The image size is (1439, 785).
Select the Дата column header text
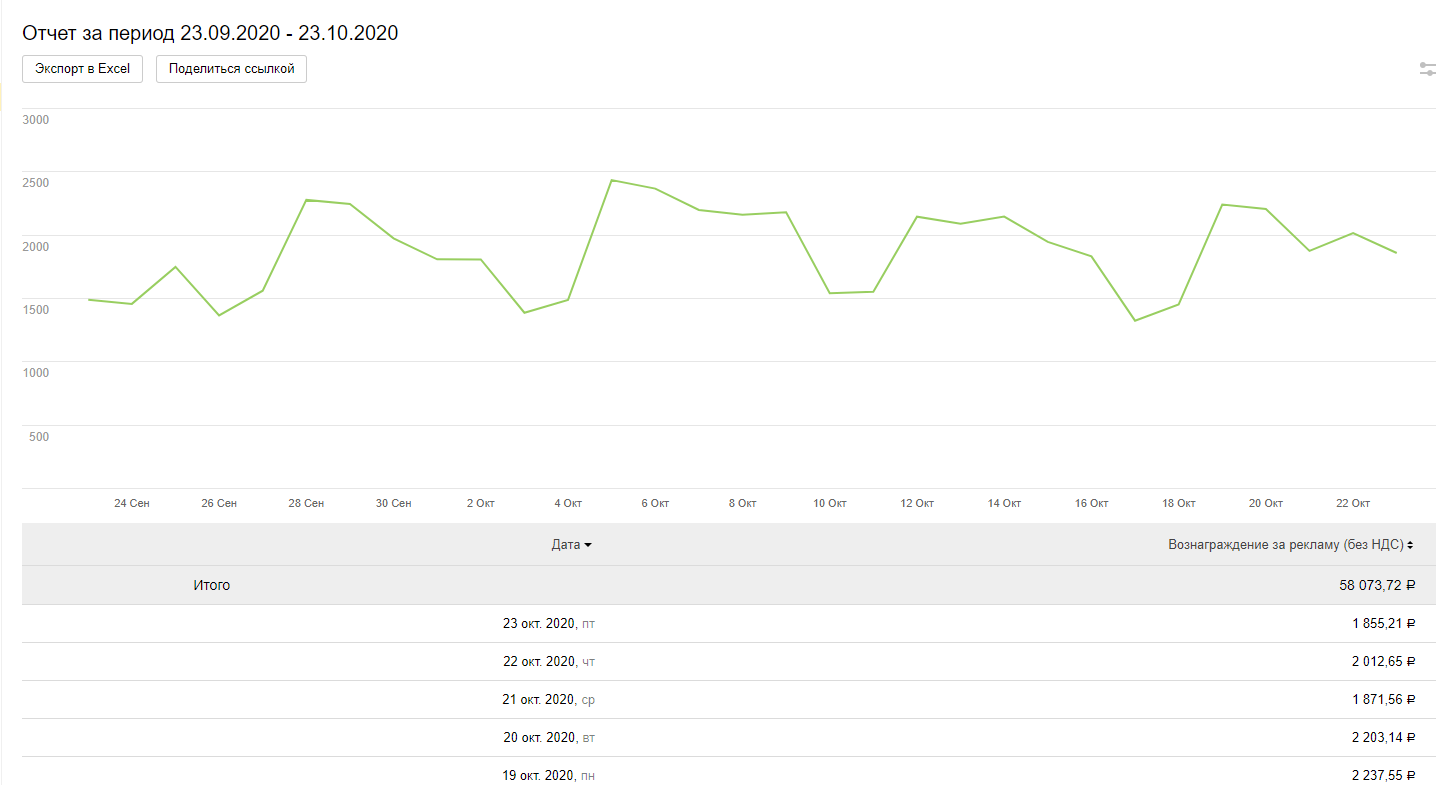click(565, 545)
